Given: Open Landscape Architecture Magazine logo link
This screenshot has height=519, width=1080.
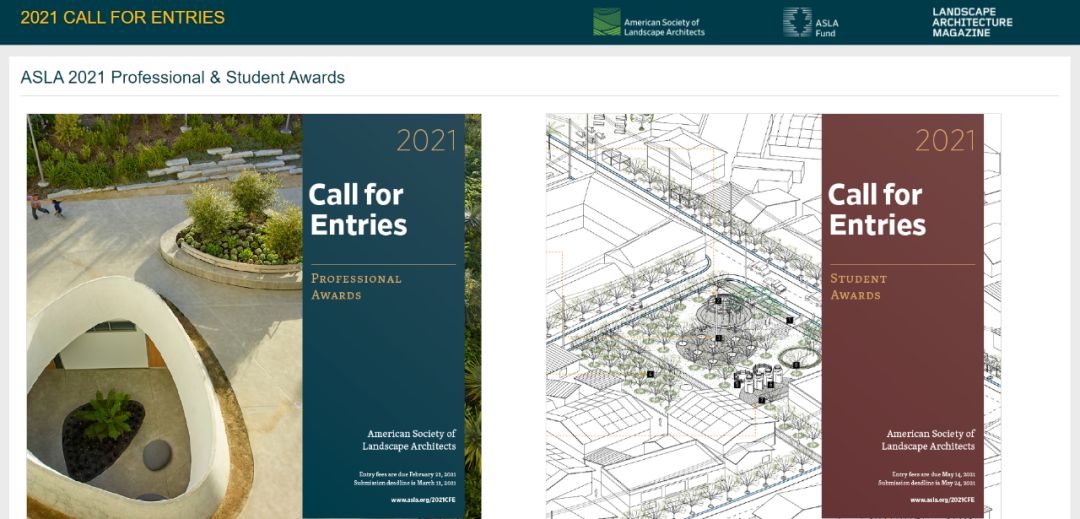Looking at the screenshot, I should pyautogui.click(x=973, y=22).
